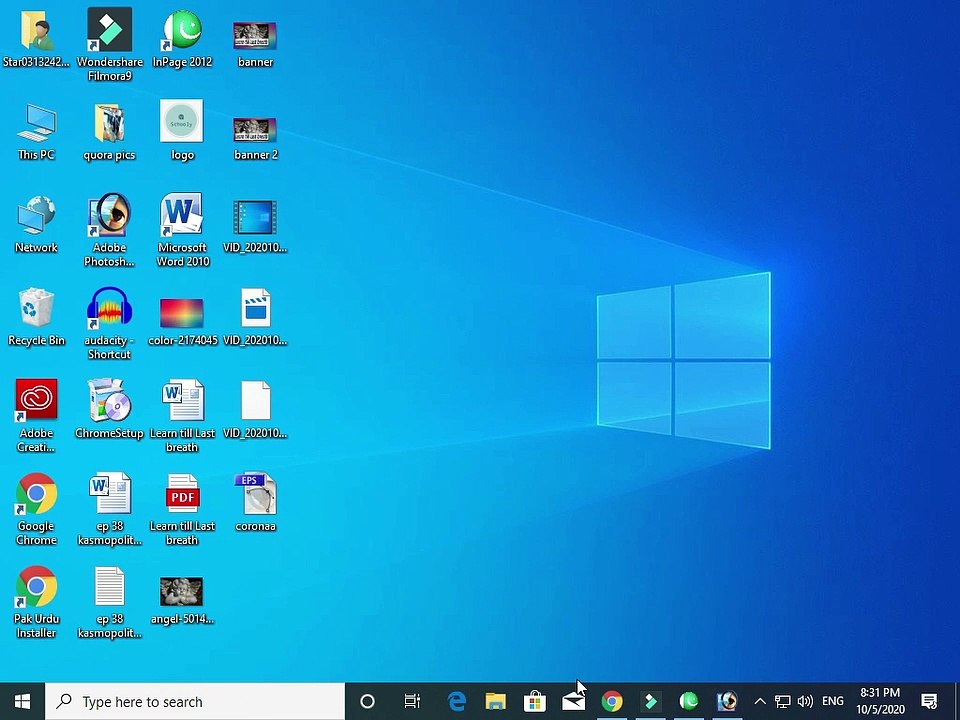The width and height of the screenshot is (960, 720).
Task: Show hidden system tray icons
Action: 760,702
